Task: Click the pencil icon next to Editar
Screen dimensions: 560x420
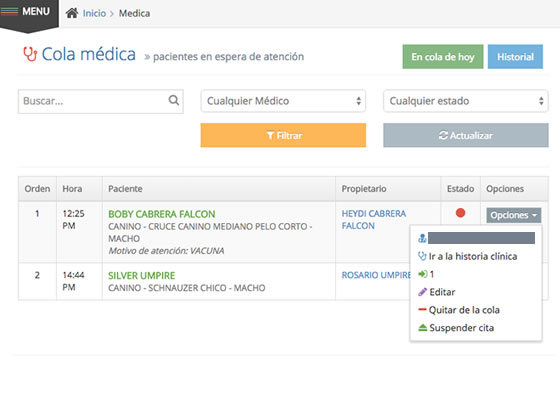Action: [x=422, y=292]
